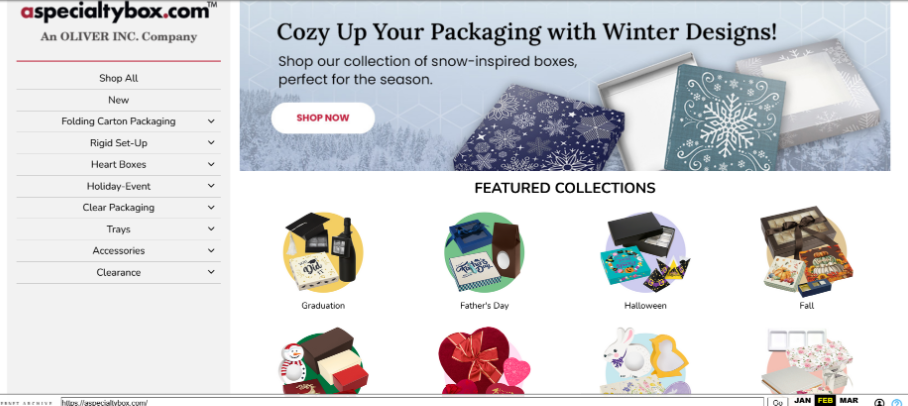
Task: Expand the Clearance chevron
Action: [211, 272]
